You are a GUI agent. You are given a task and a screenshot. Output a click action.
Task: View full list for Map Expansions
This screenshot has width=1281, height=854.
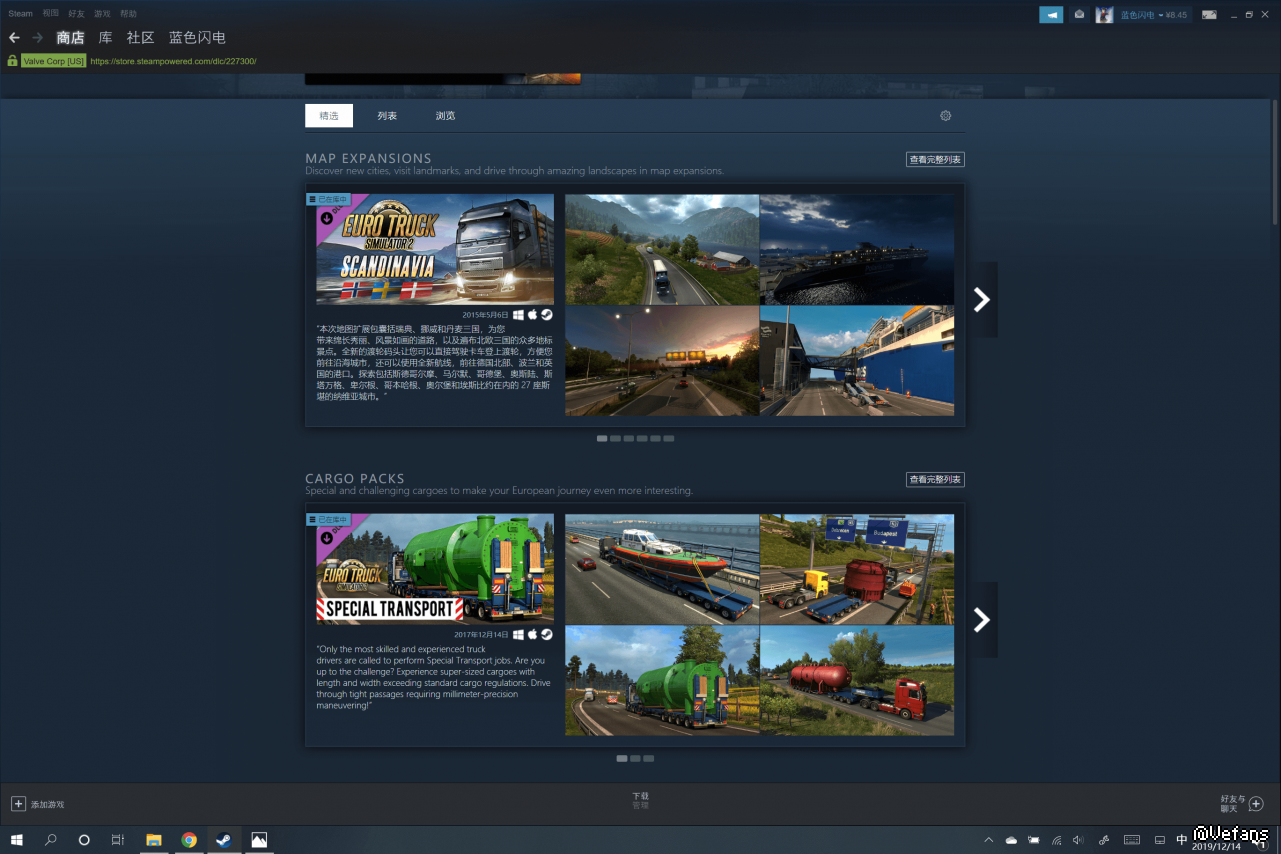[x=935, y=160]
